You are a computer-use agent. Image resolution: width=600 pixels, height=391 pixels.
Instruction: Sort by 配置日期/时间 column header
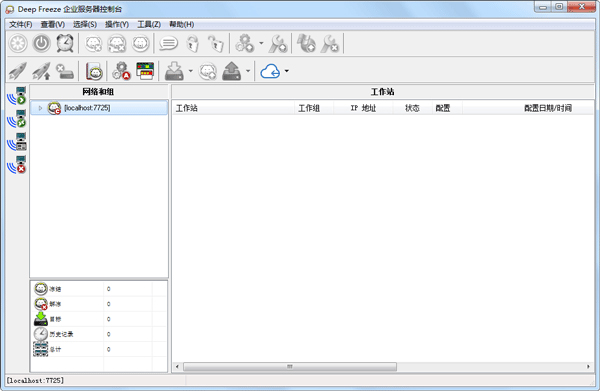[528, 108]
